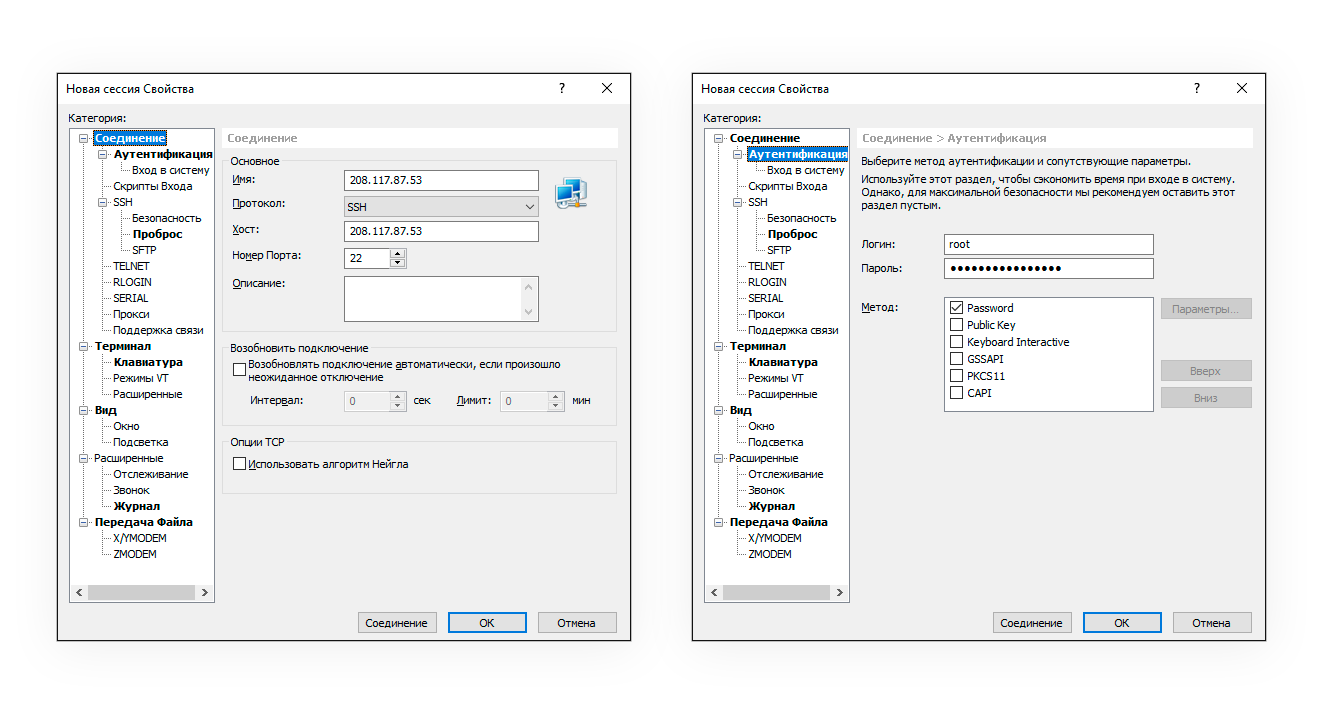Tick the PKCS11 method checkbox
The image size is (1322, 714).
(x=957, y=376)
